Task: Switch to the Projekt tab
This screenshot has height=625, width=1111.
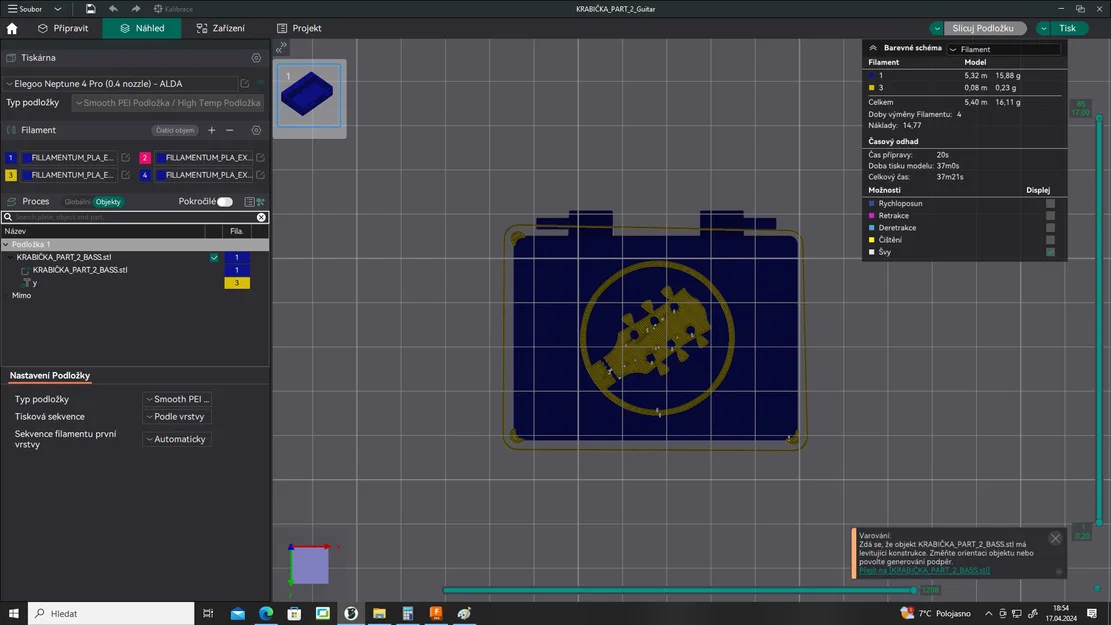Action: [x=299, y=28]
